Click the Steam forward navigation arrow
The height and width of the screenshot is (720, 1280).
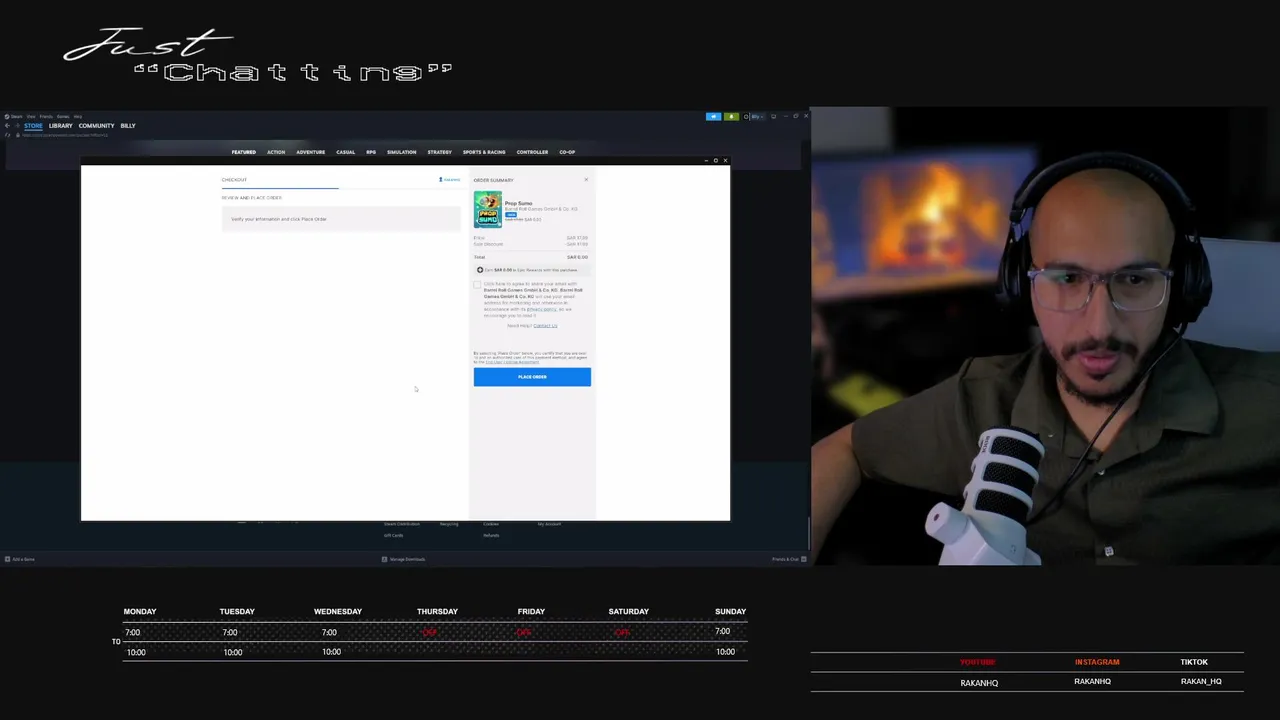18,126
